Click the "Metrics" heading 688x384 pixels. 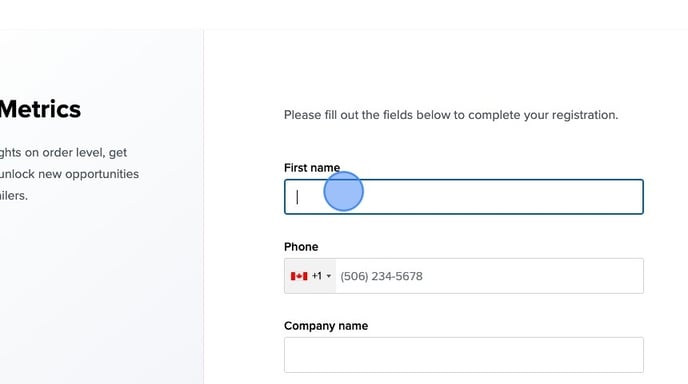[x=40, y=109]
